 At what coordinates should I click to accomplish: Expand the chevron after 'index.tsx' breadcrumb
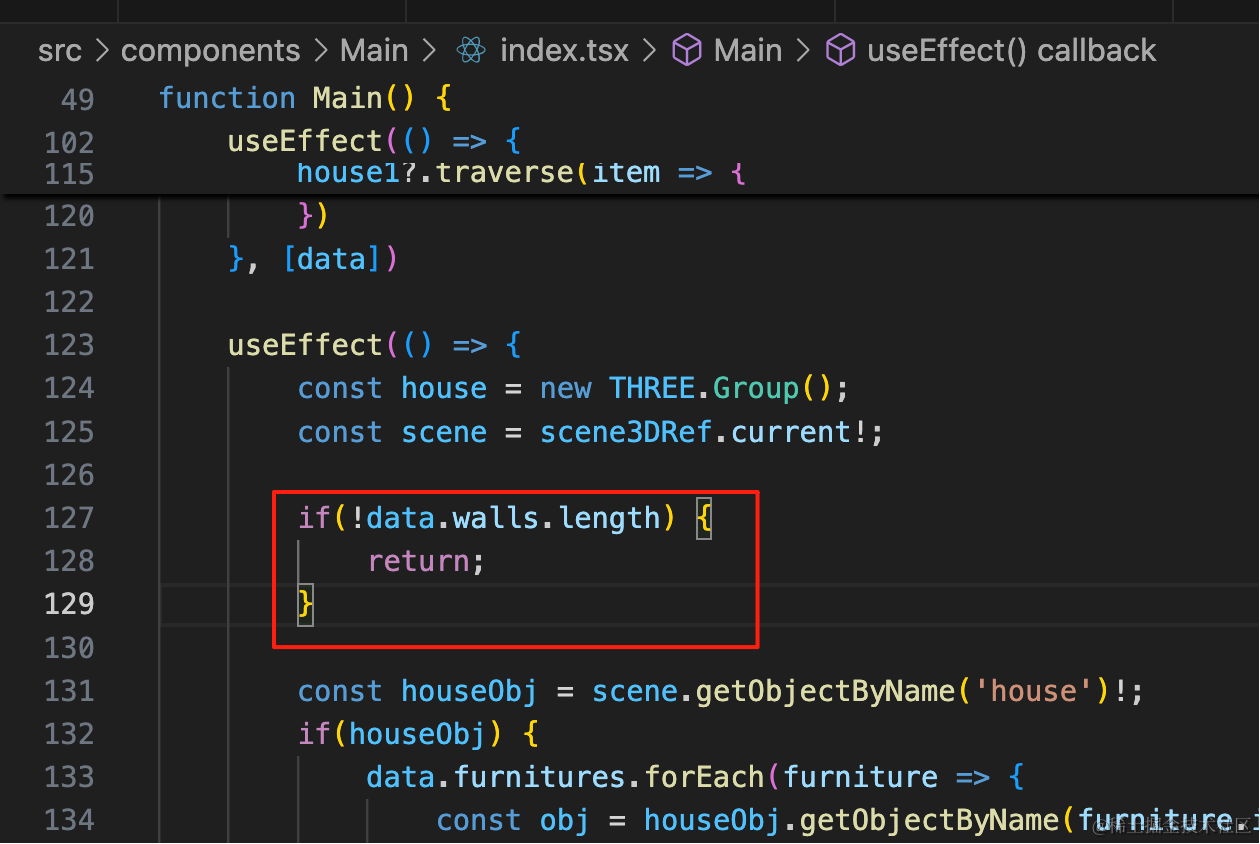[x=650, y=50]
